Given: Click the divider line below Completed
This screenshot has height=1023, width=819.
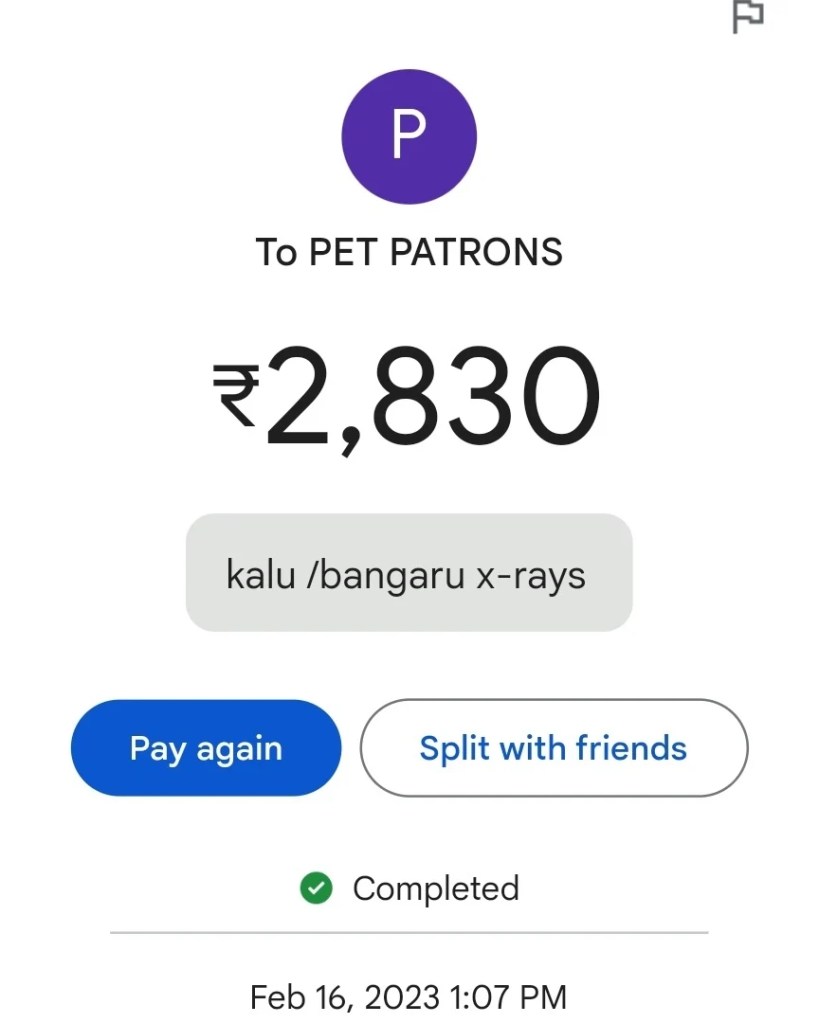Looking at the screenshot, I should click(x=409, y=932).
